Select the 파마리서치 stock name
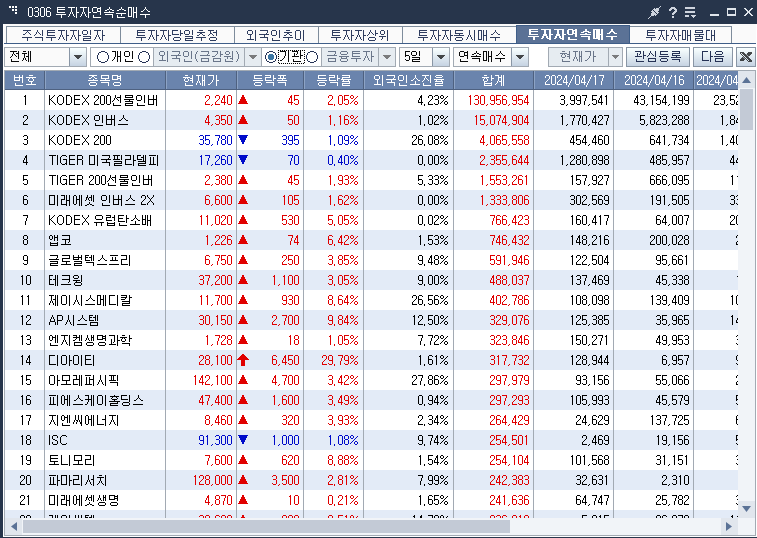This screenshot has height=538, width=757. tap(78, 481)
